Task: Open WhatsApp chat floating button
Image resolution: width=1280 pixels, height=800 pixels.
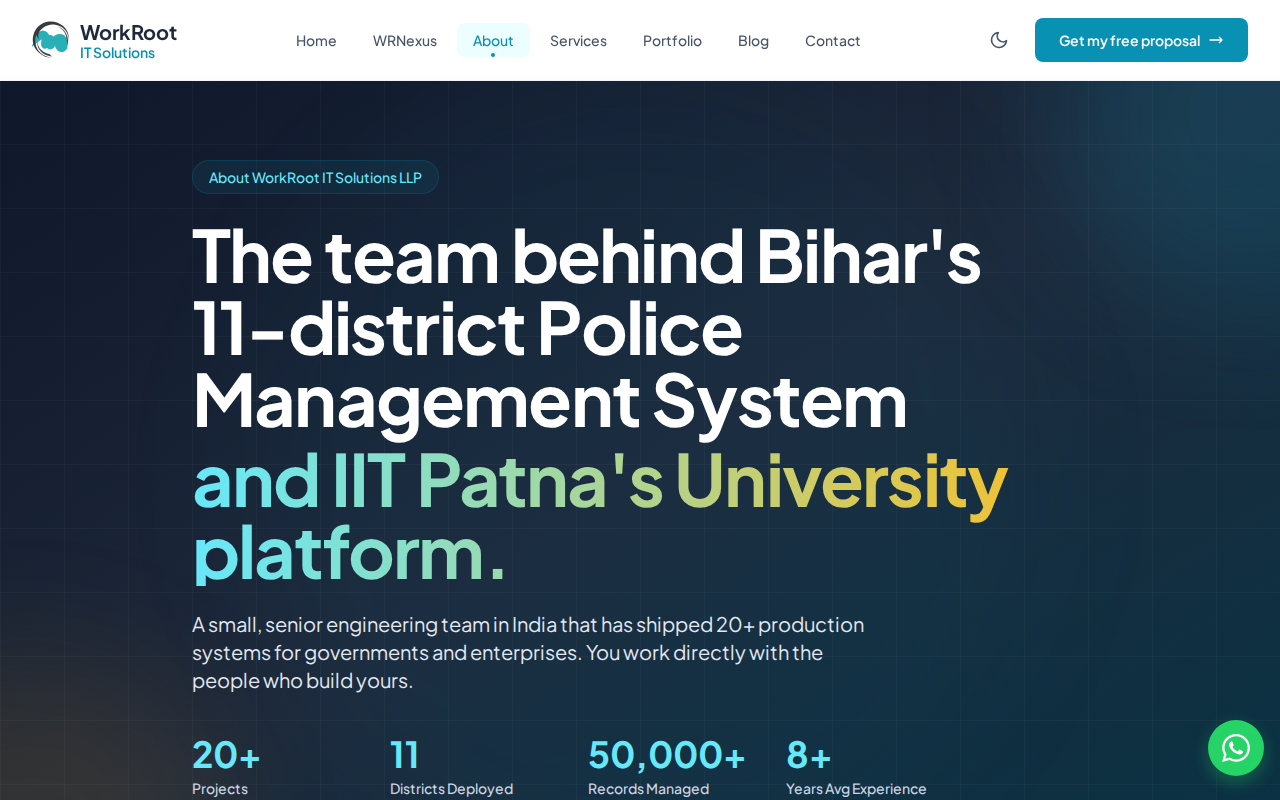Action: [x=1236, y=748]
